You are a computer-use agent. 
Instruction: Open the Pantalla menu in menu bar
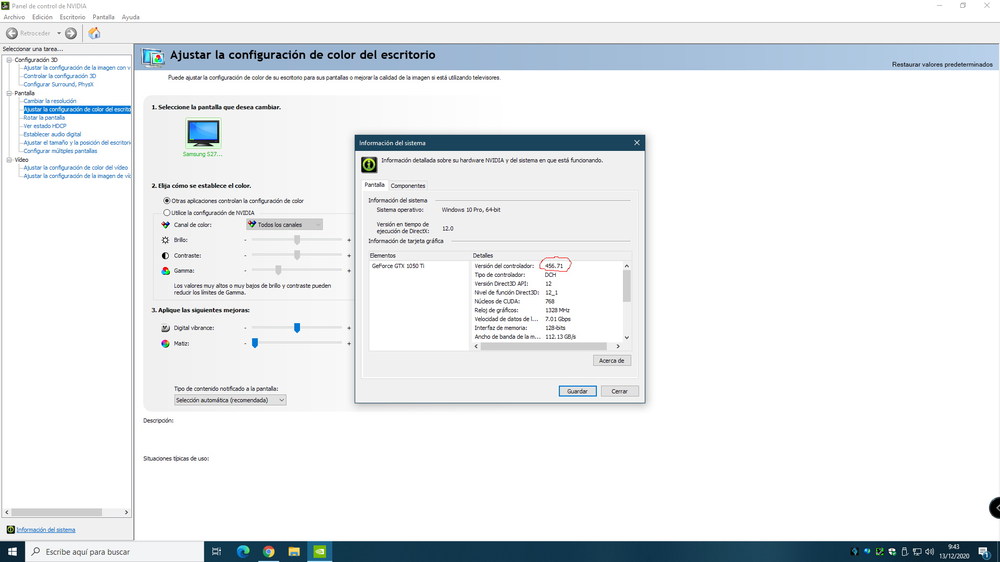pos(103,17)
